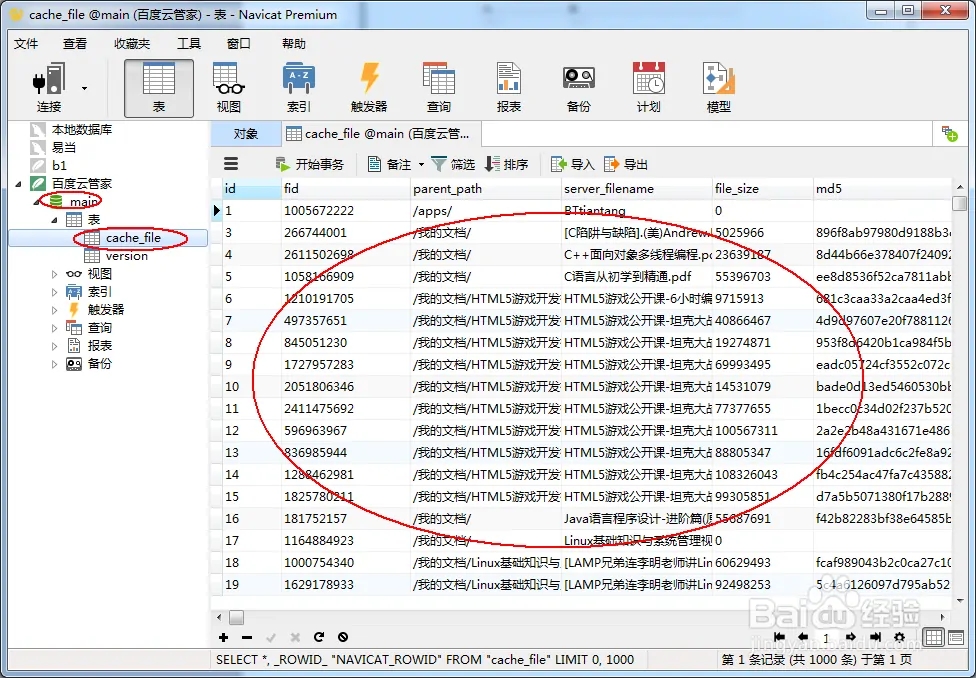Image resolution: width=976 pixels, height=678 pixels.
Task: Switch to the 对象 (Objects) tab
Action: point(245,134)
